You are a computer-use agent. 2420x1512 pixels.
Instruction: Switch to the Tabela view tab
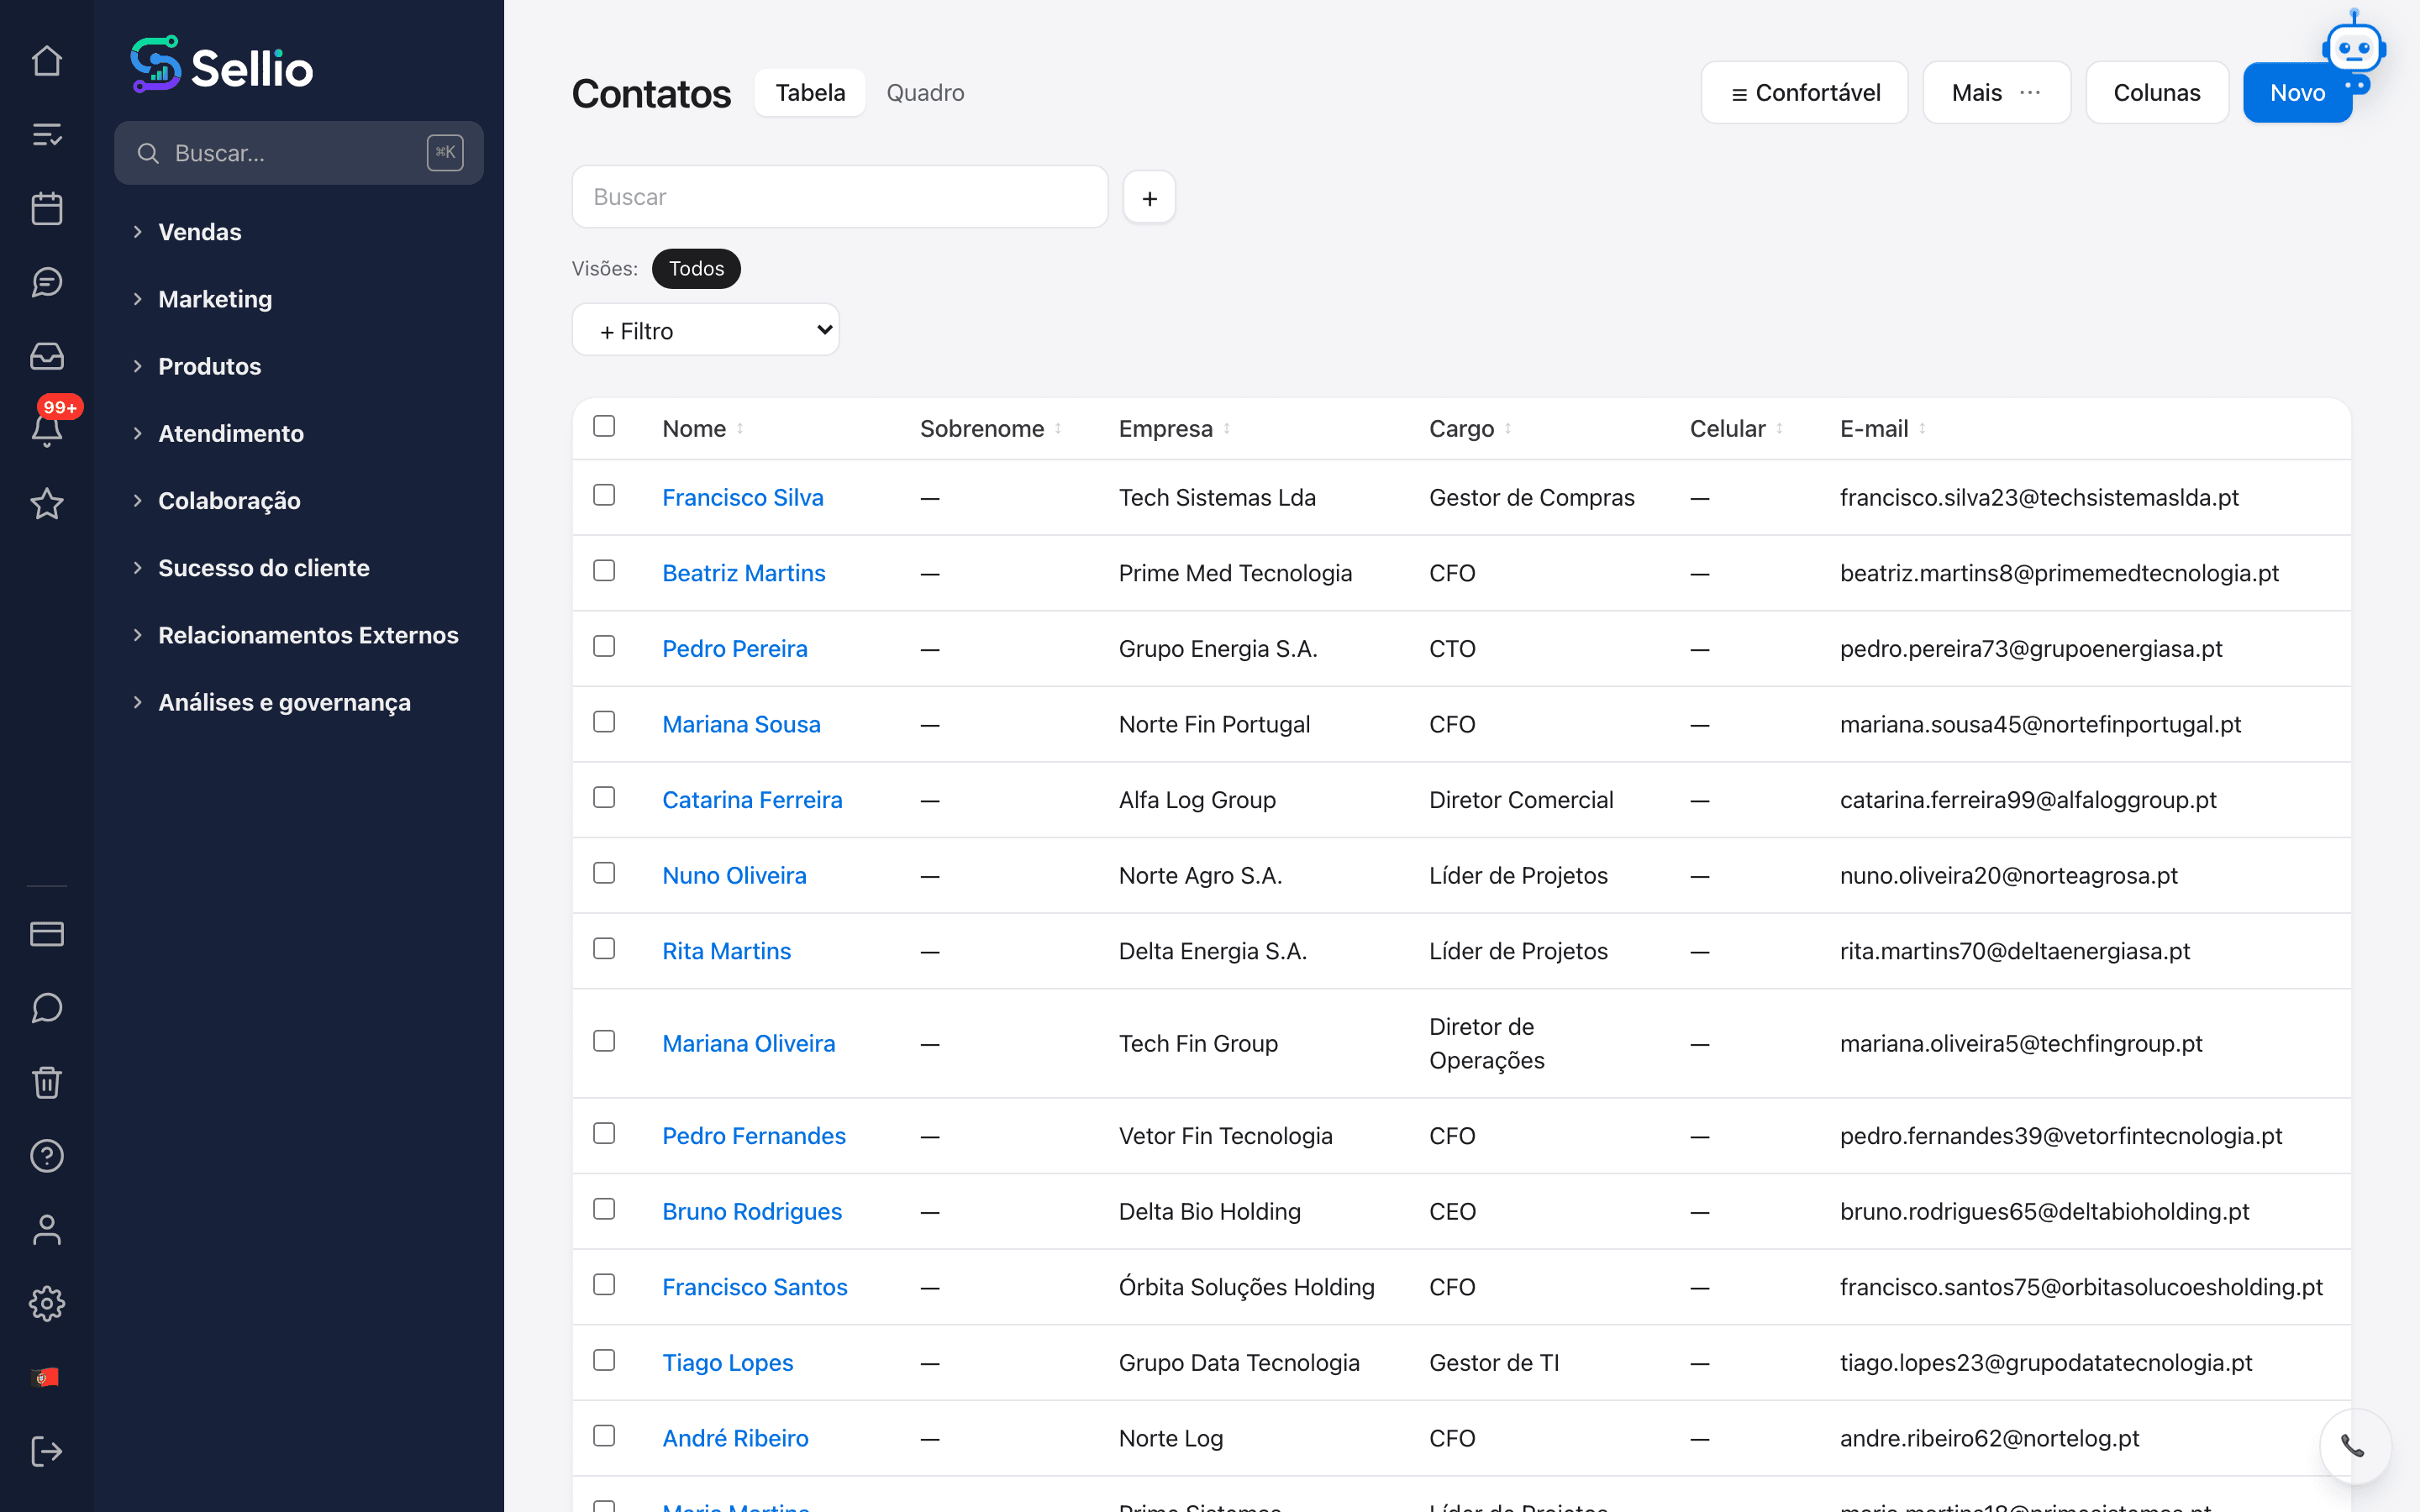click(810, 93)
